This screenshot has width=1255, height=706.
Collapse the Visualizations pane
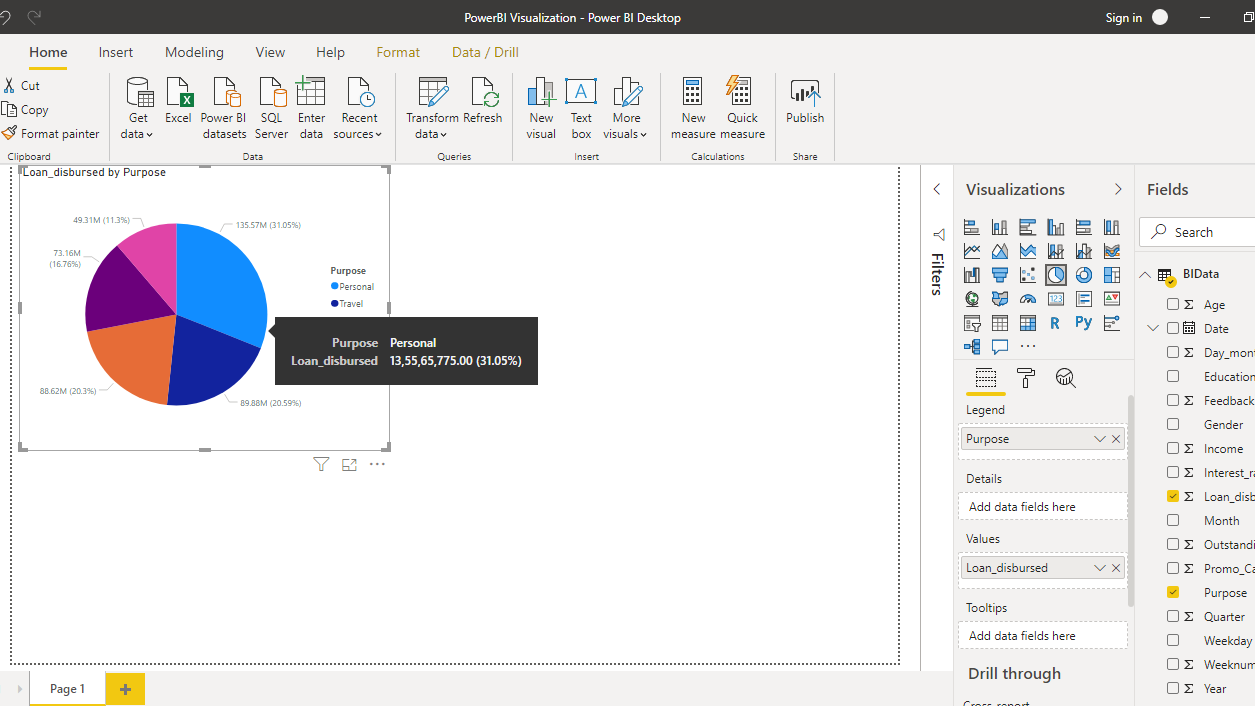1118,189
